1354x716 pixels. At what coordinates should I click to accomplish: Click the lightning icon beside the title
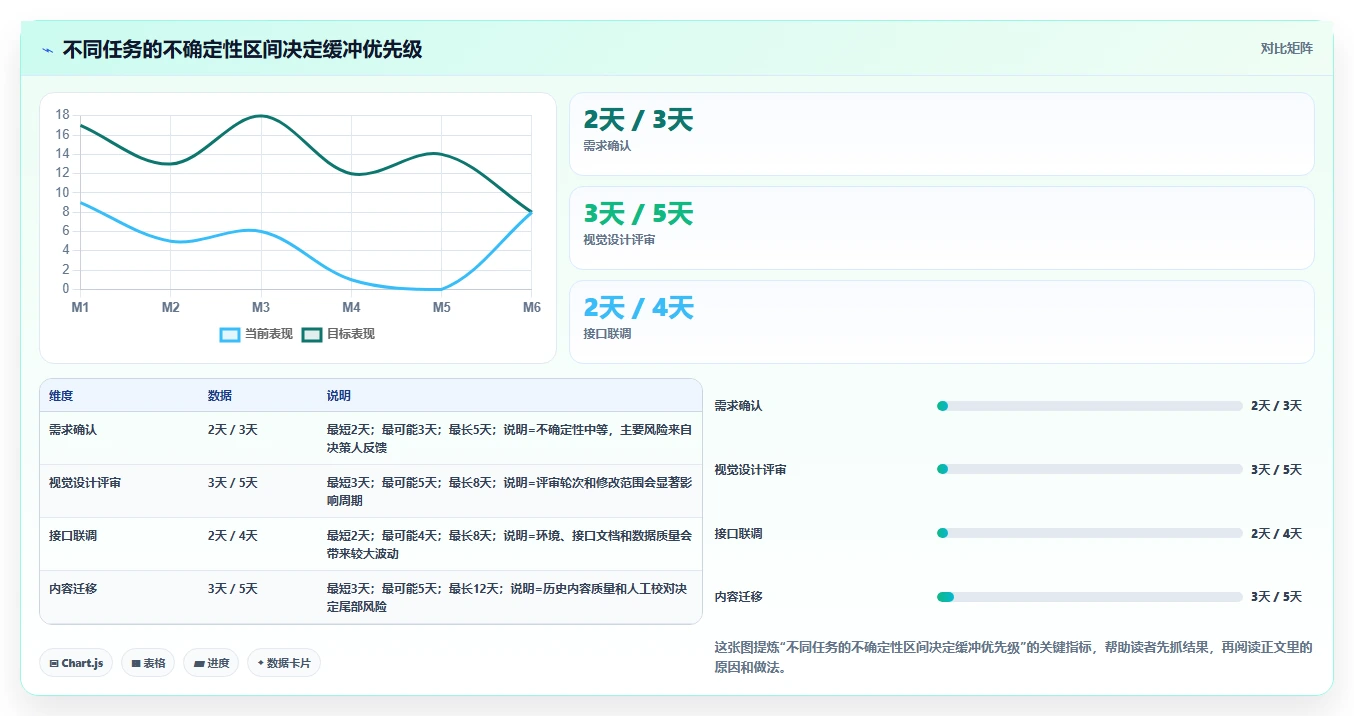pyautogui.click(x=47, y=49)
